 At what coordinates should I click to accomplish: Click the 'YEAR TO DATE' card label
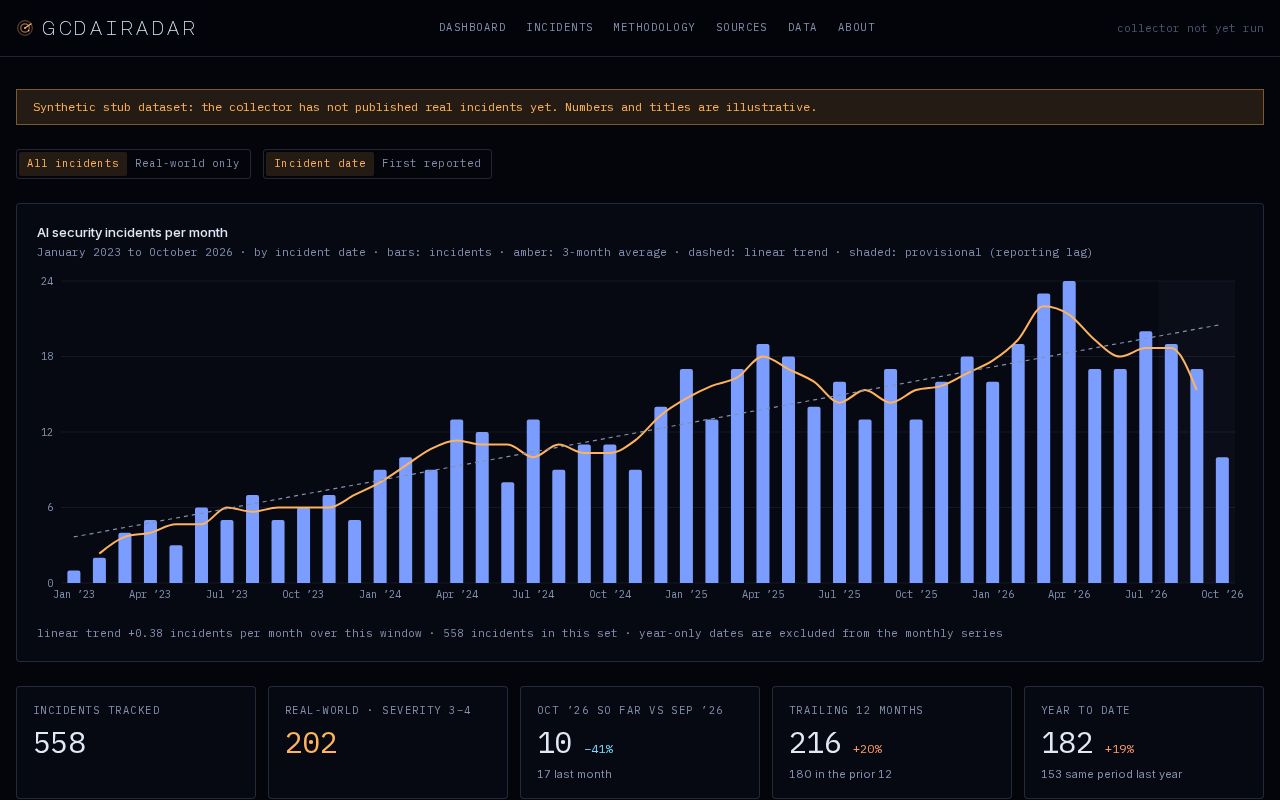click(x=1085, y=711)
